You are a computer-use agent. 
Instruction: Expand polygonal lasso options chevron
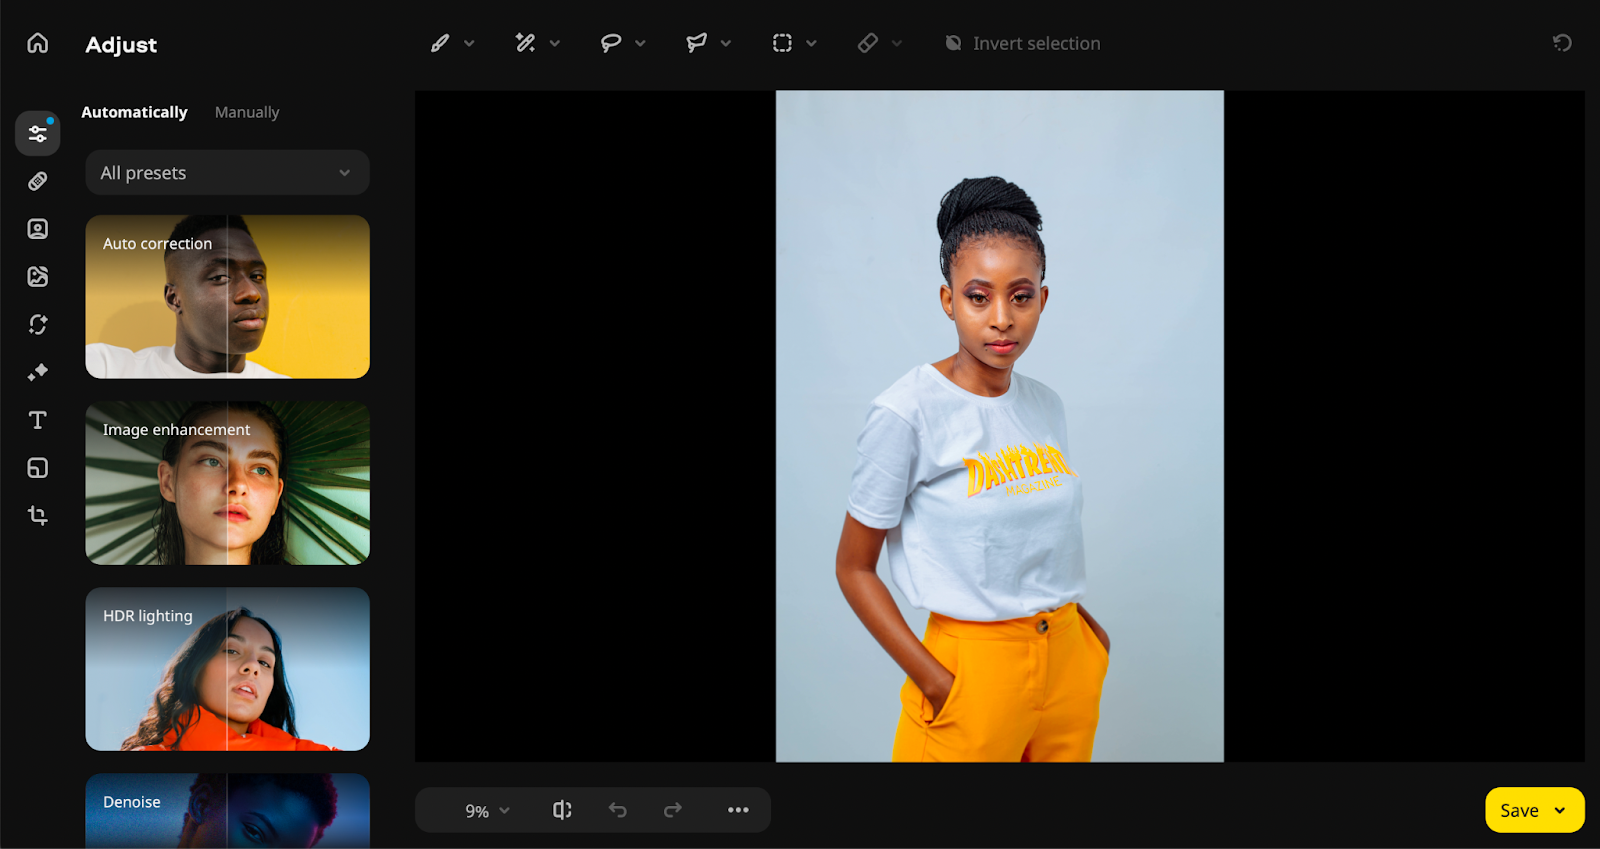[726, 43]
